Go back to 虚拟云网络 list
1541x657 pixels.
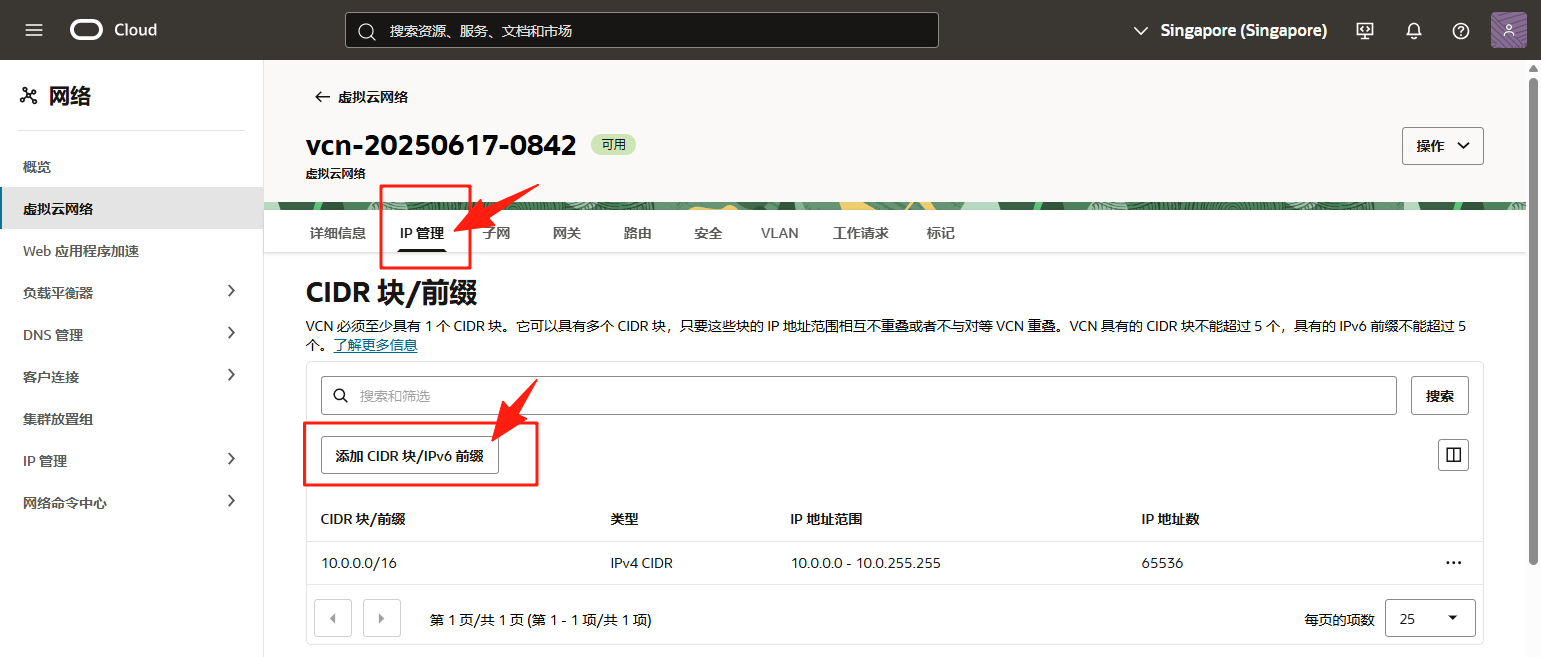pos(362,97)
